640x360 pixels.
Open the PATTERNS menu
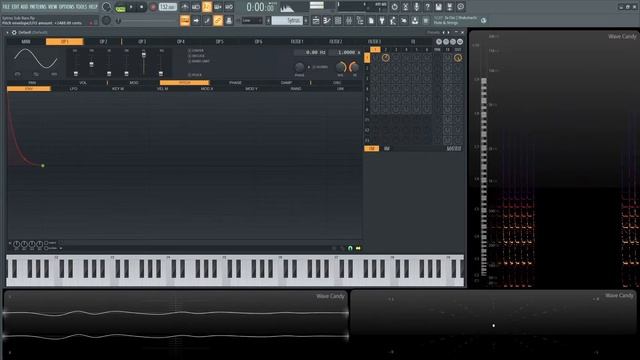[x=38, y=7]
